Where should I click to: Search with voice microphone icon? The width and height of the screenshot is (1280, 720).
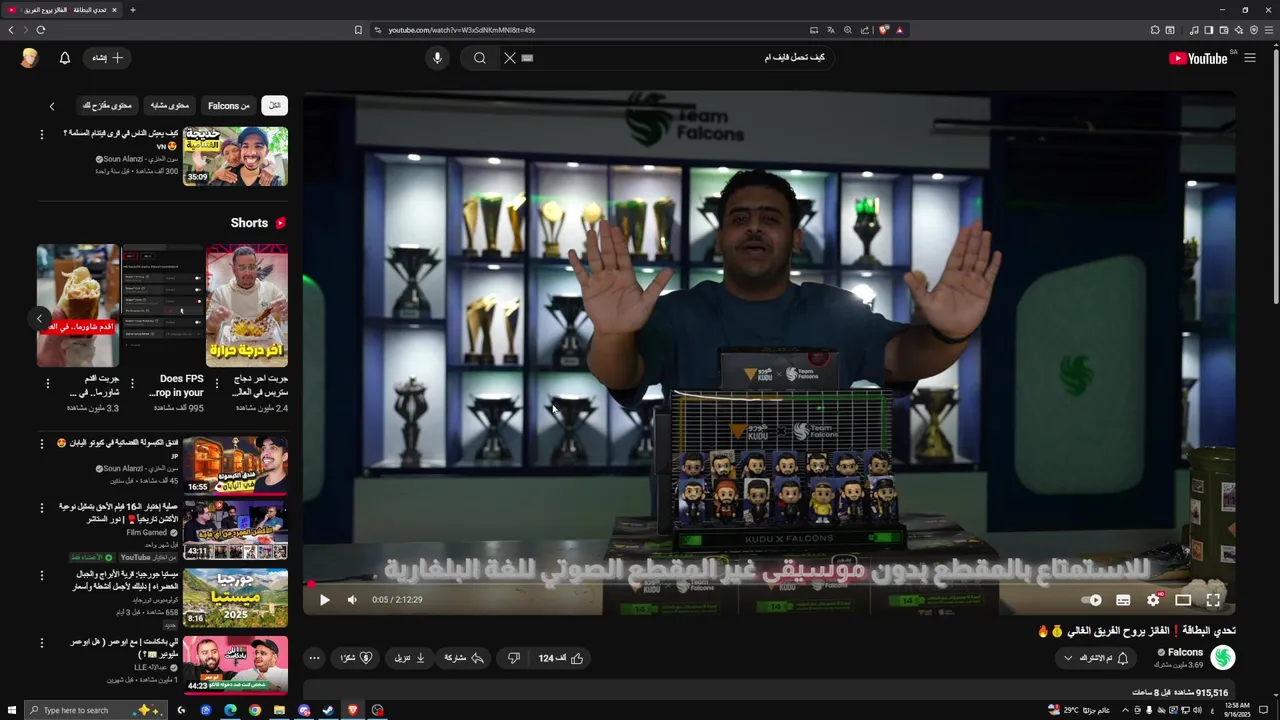[x=437, y=58]
